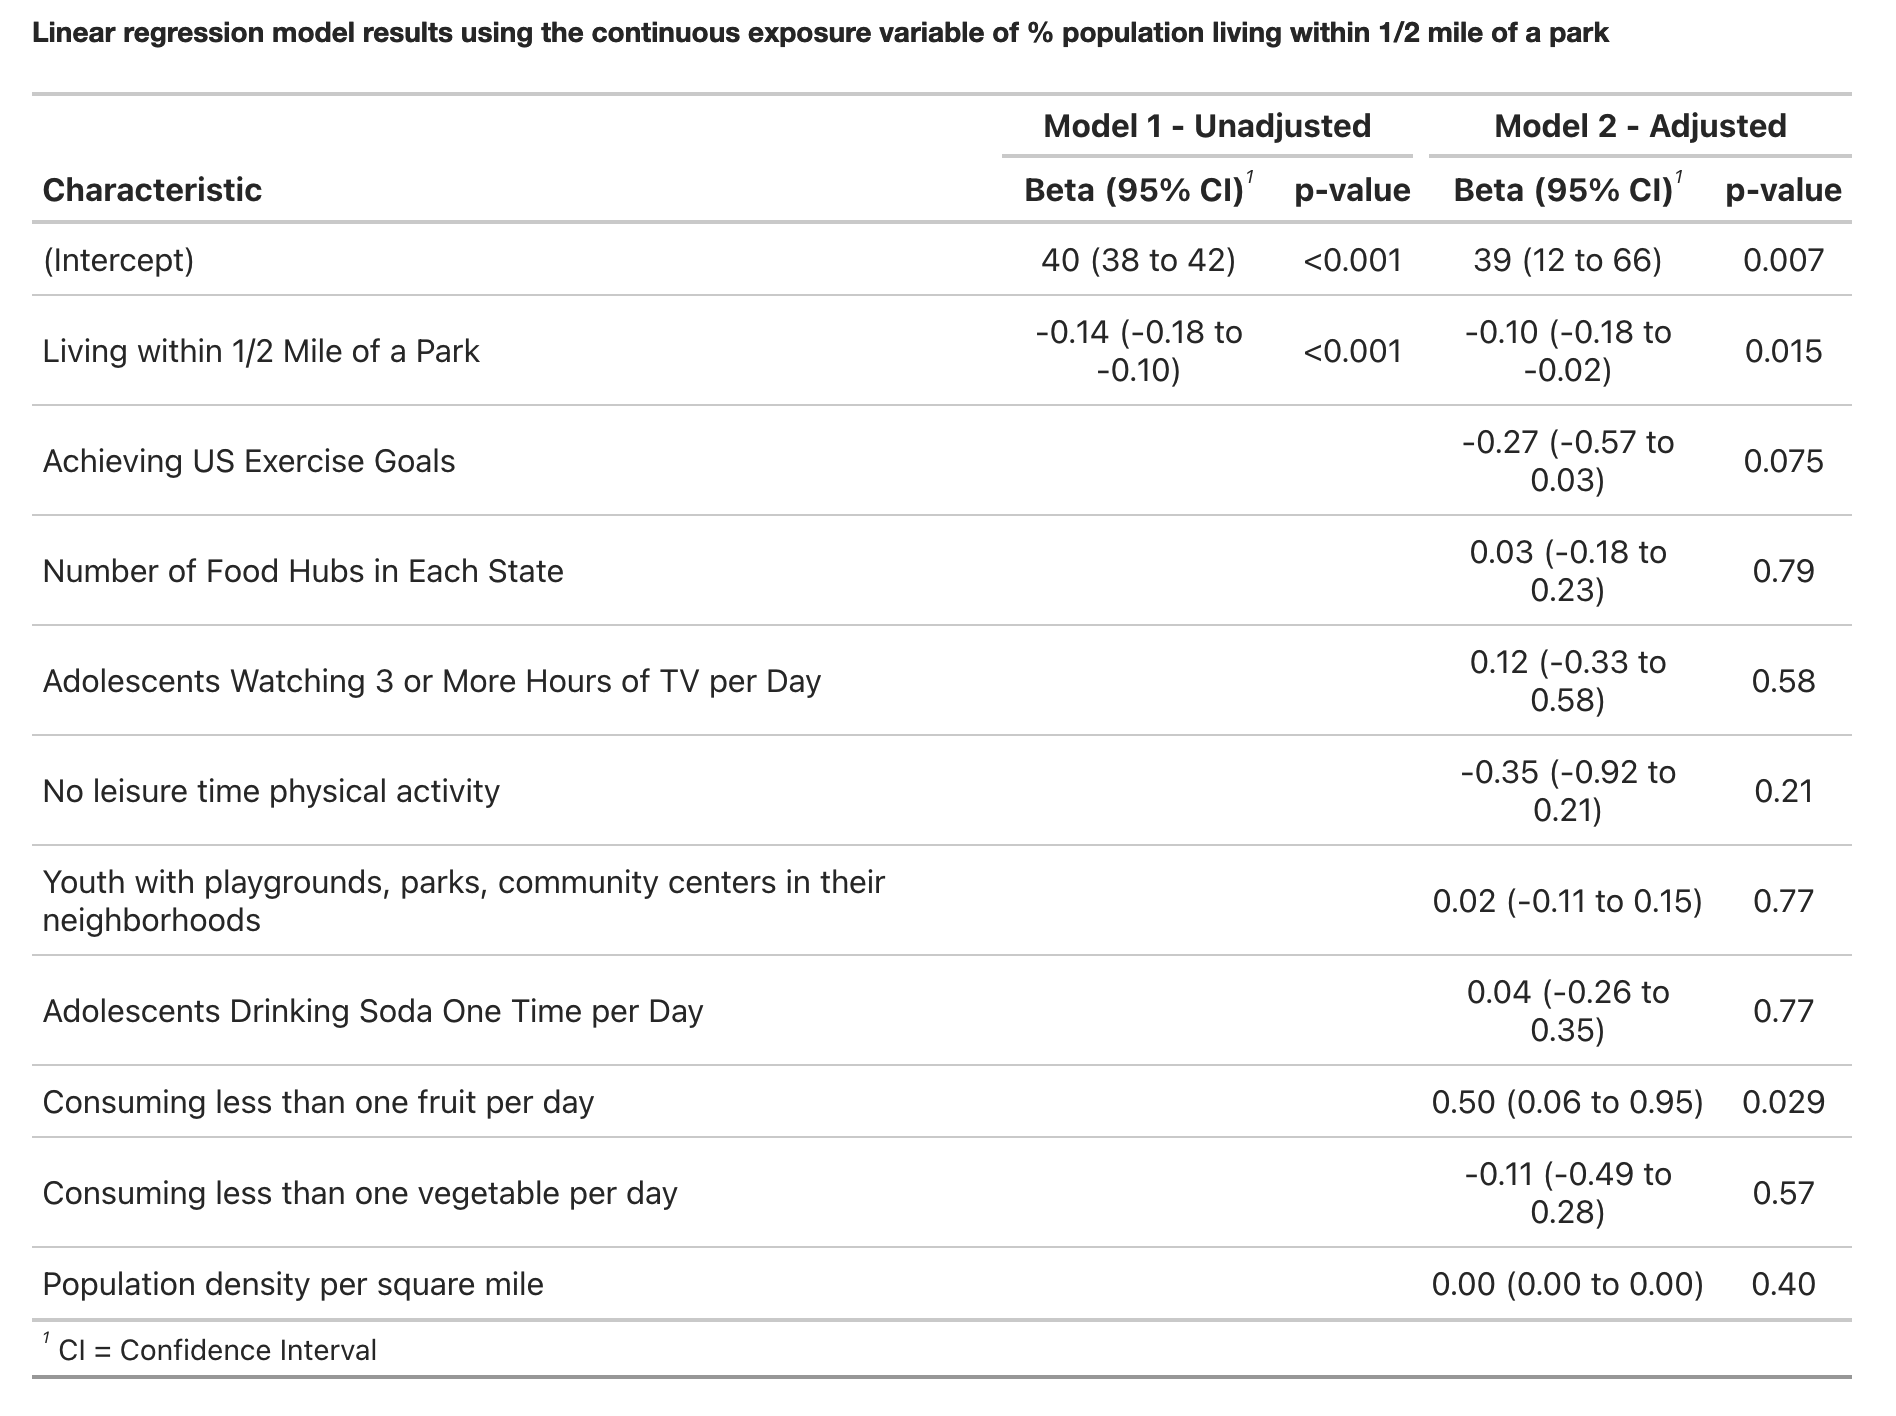Click Number of Food Hubs in Each State
1896x1416 pixels.
click(x=302, y=571)
